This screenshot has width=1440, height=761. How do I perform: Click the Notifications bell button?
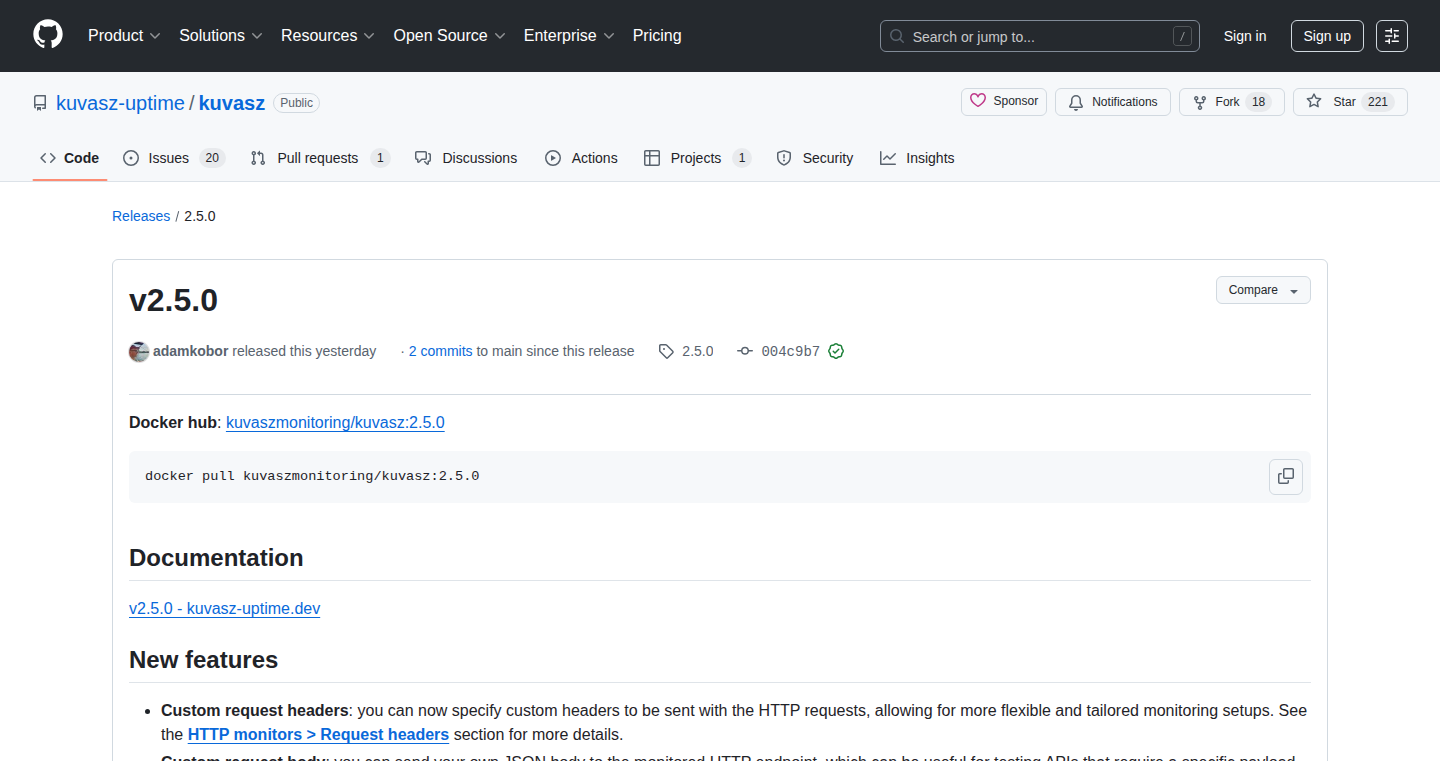point(1113,102)
